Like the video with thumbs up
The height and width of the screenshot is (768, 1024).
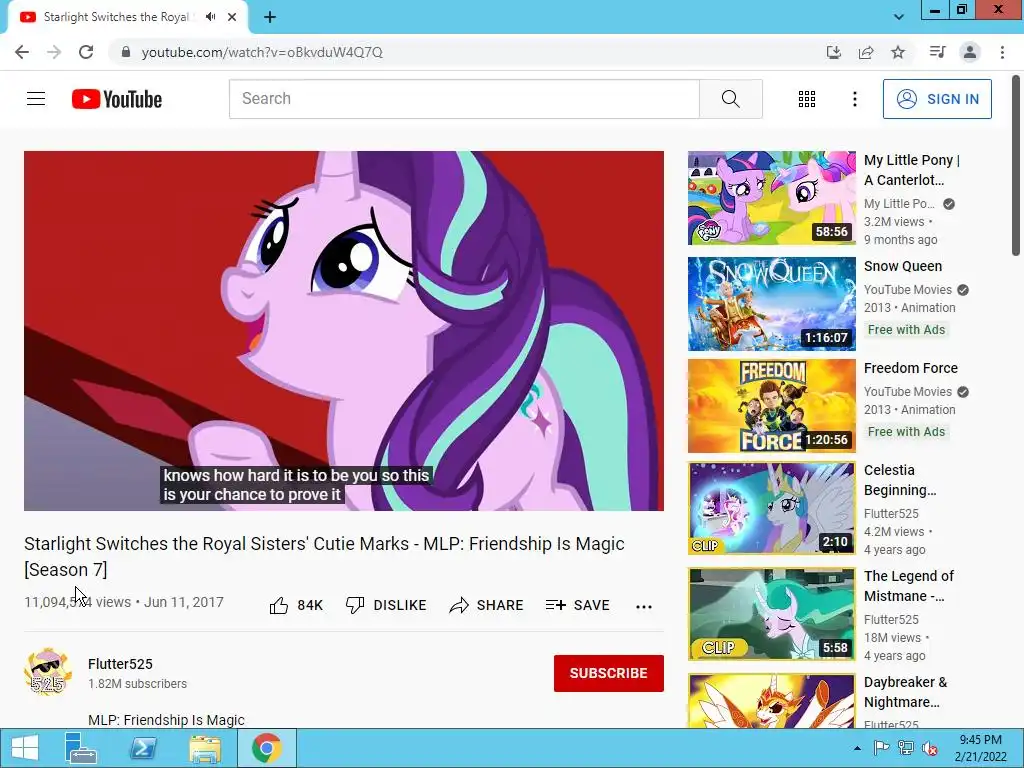296,605
